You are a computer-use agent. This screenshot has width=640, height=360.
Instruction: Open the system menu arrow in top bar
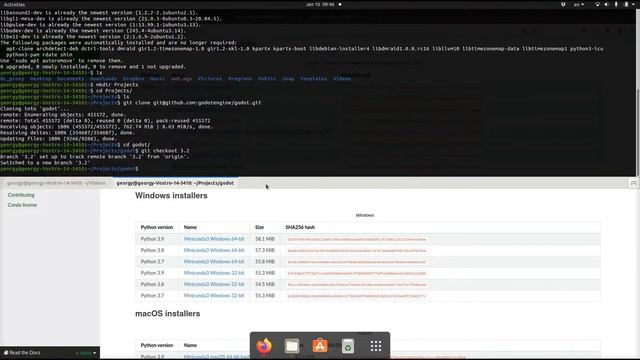coord(634,4)
